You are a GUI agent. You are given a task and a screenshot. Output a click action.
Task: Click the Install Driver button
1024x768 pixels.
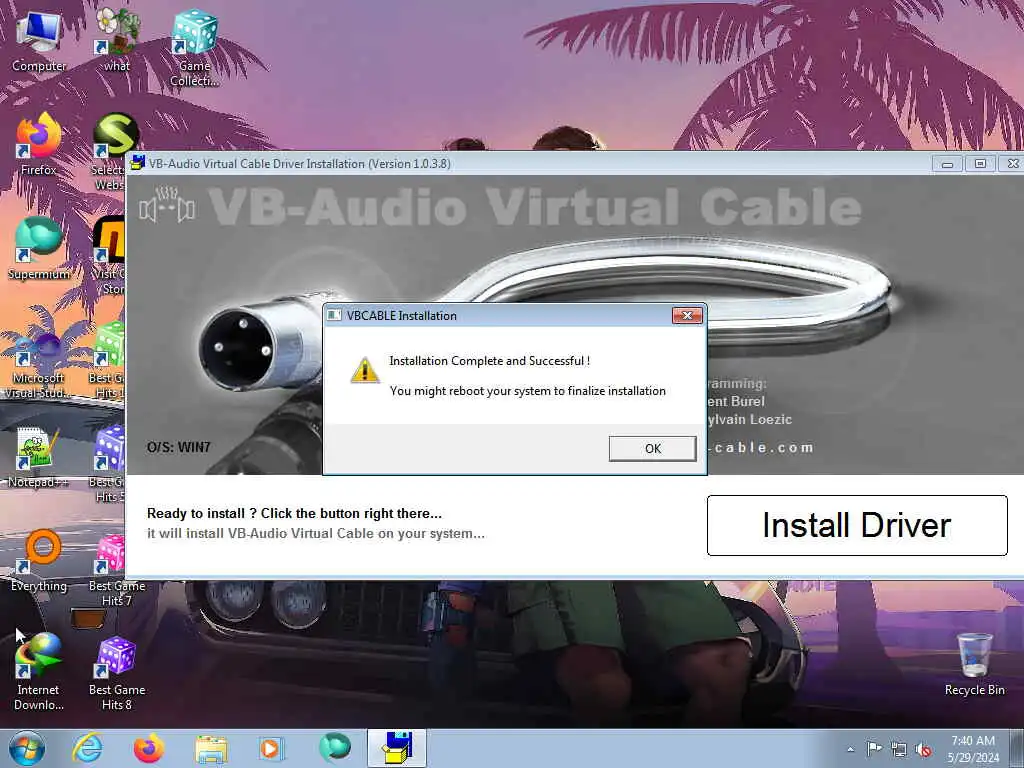point(857,525)
